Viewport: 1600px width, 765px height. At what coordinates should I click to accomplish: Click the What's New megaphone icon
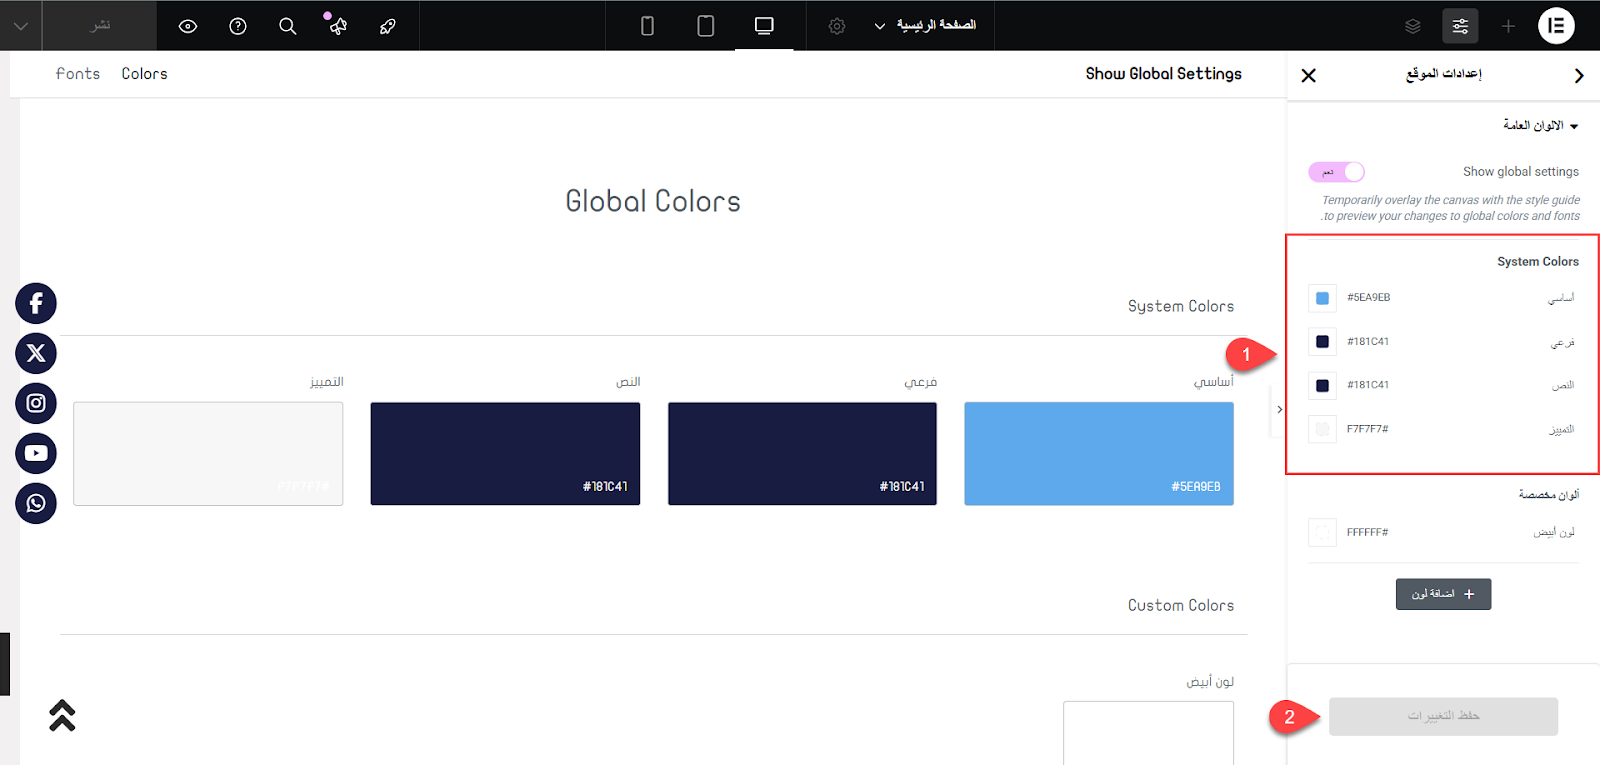pos(337,25)
